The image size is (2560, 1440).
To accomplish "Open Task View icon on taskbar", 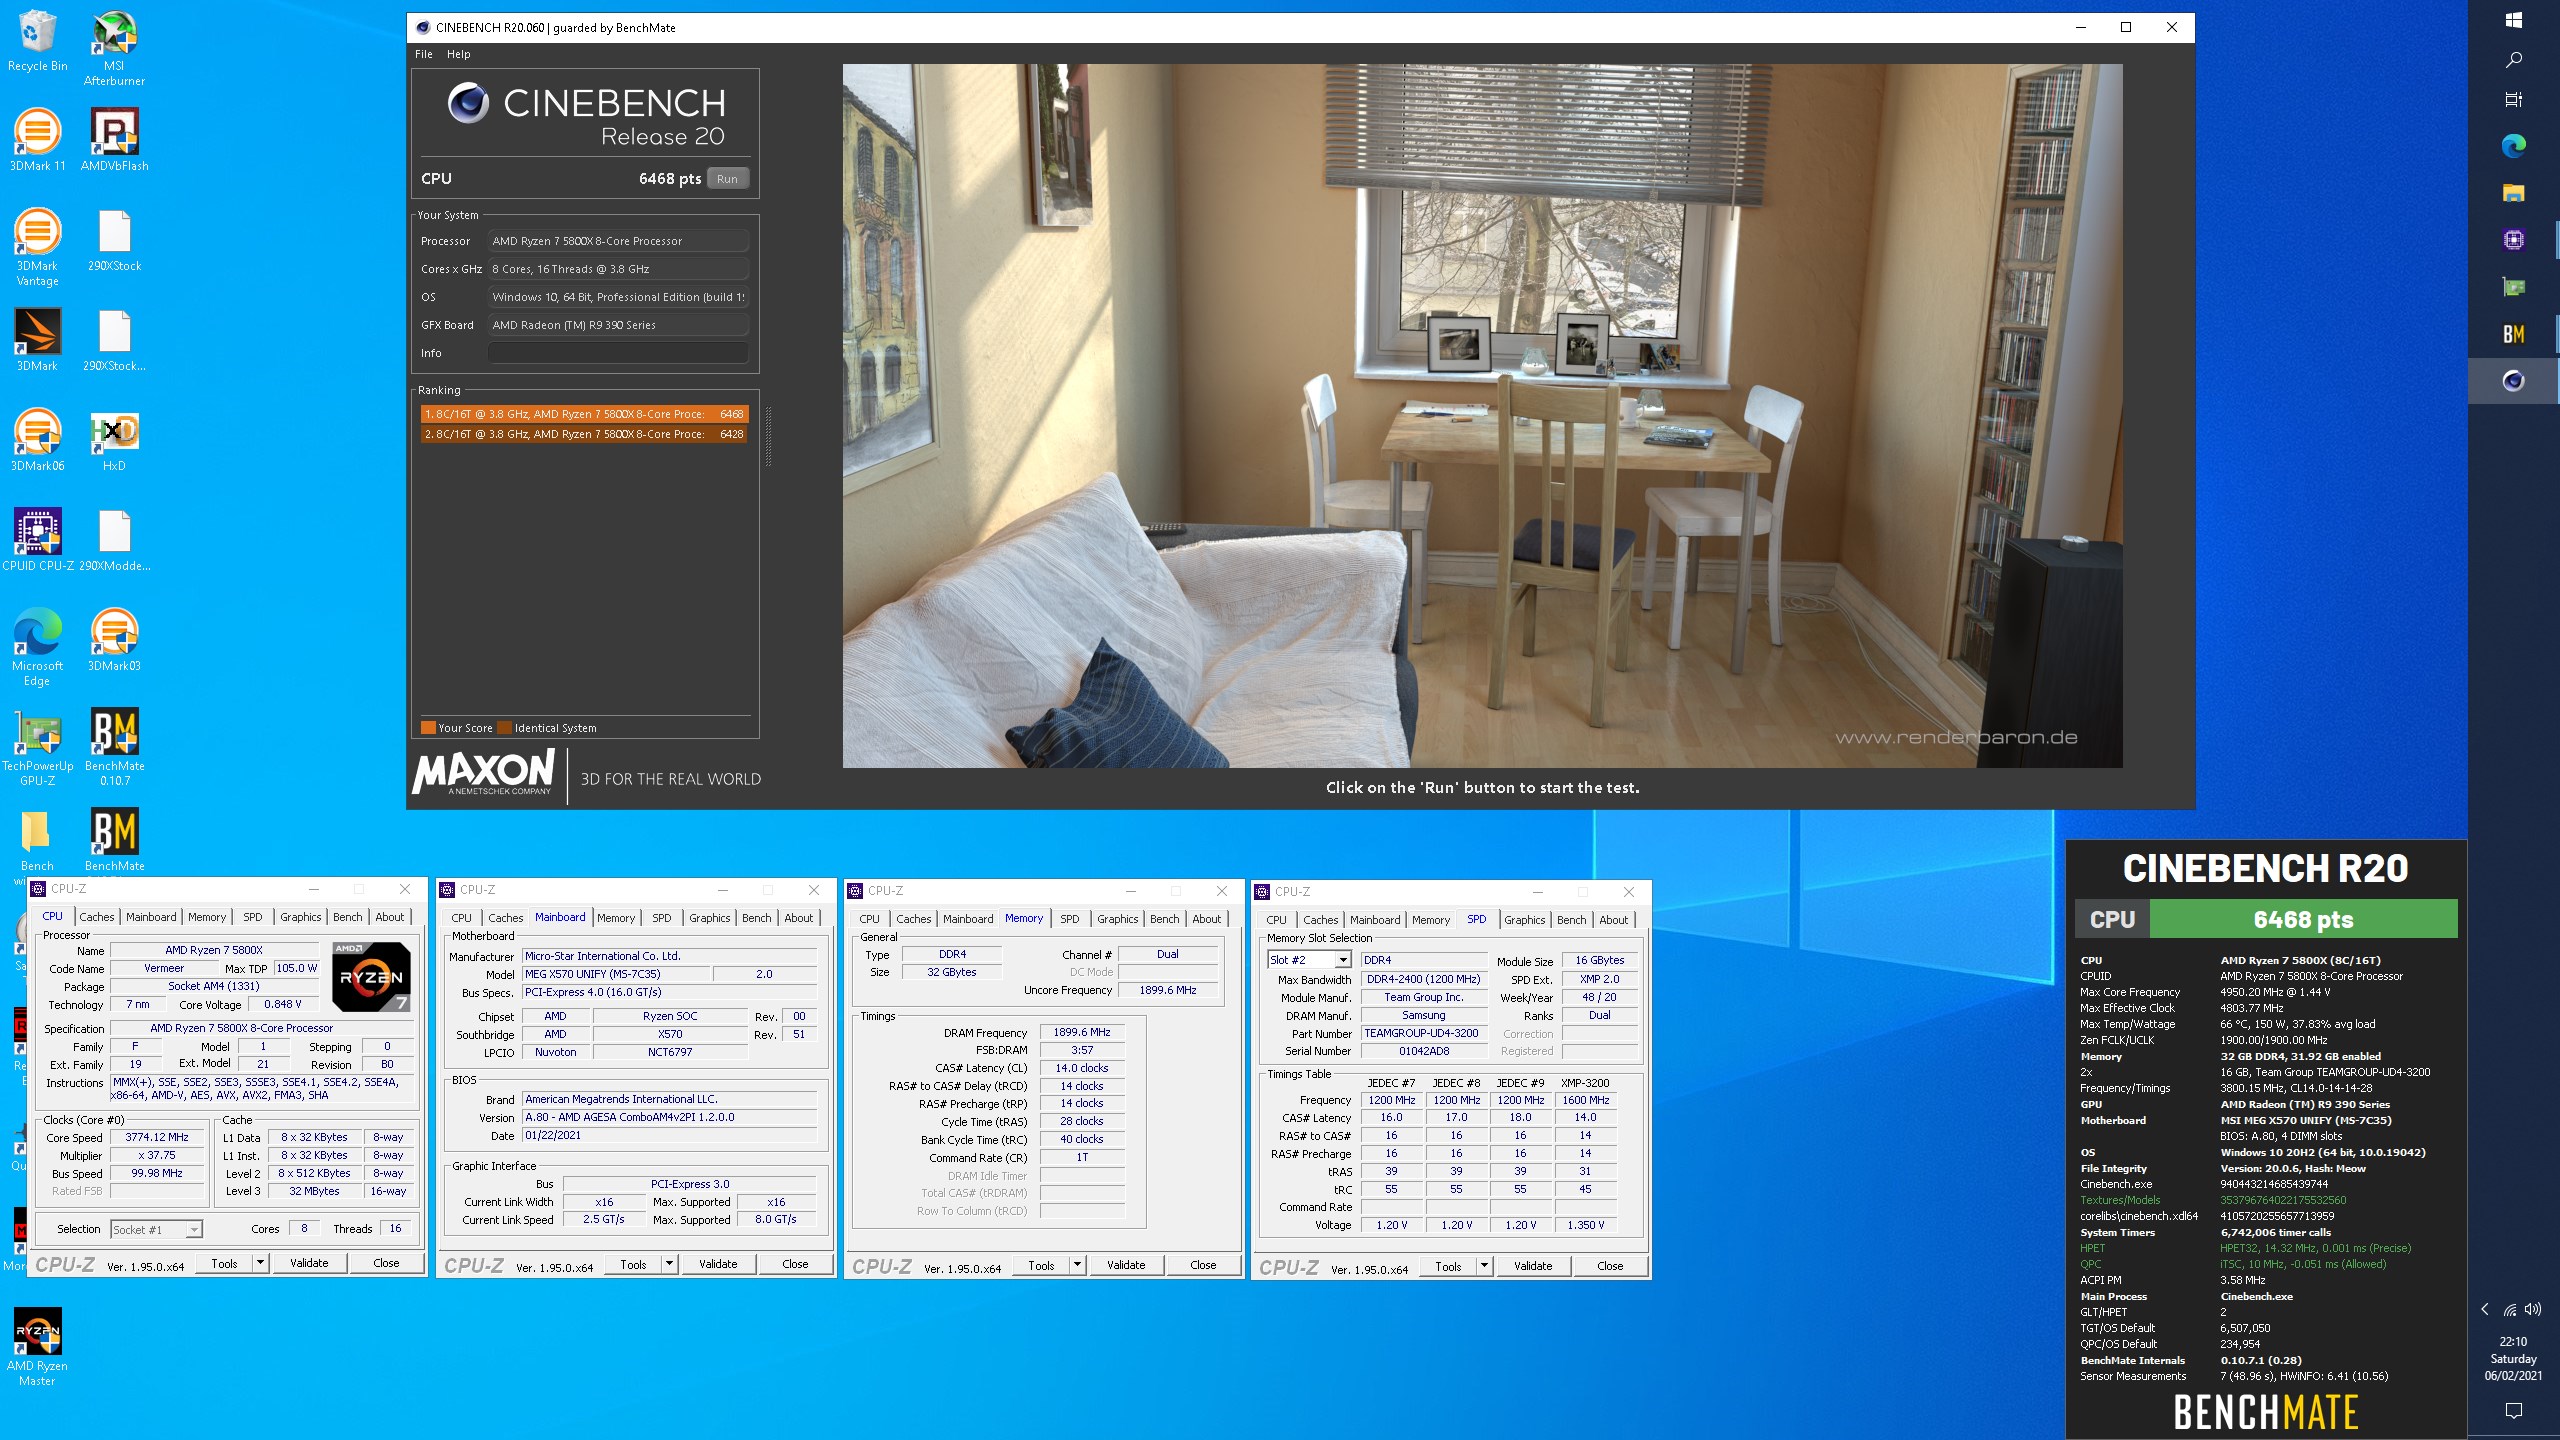I will (2514, 100).
